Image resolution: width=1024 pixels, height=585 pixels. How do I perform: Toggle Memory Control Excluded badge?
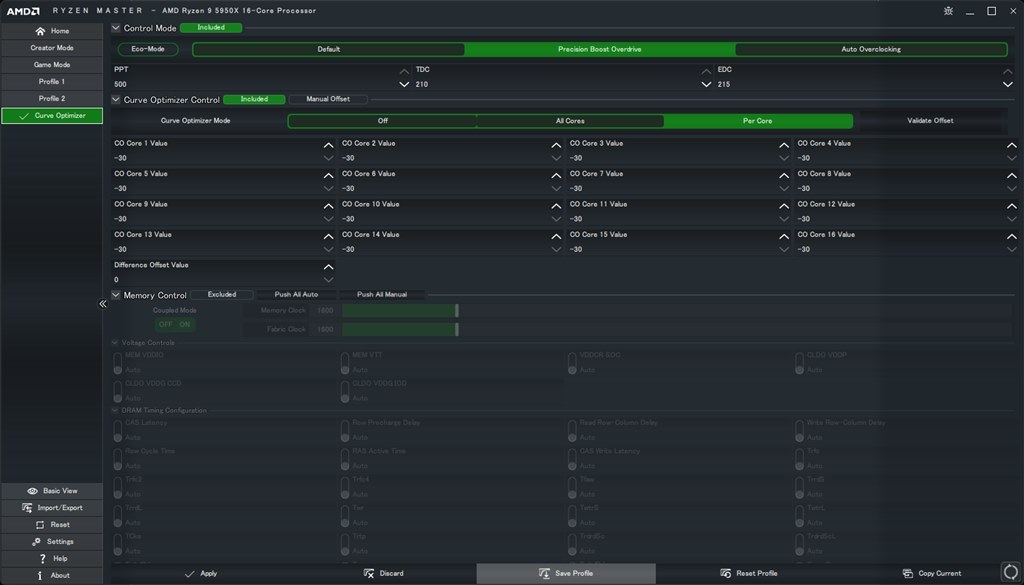click(x=222, y=294)
